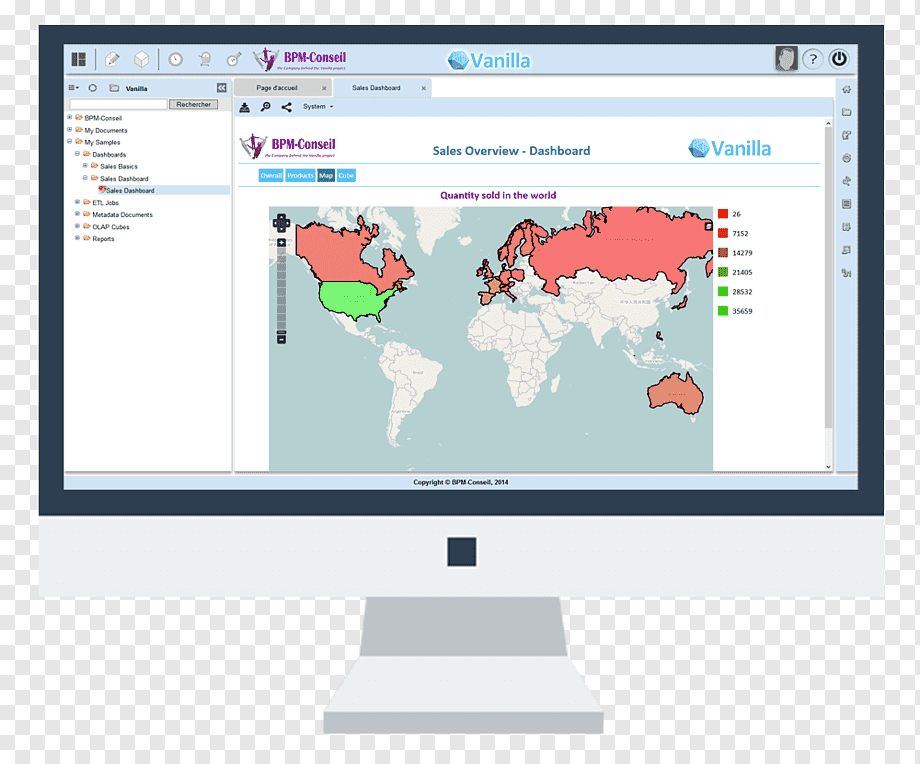This screenshot has height=764, width=920.
Task: Click the power logout button
Action: click(x=839, y=59)
